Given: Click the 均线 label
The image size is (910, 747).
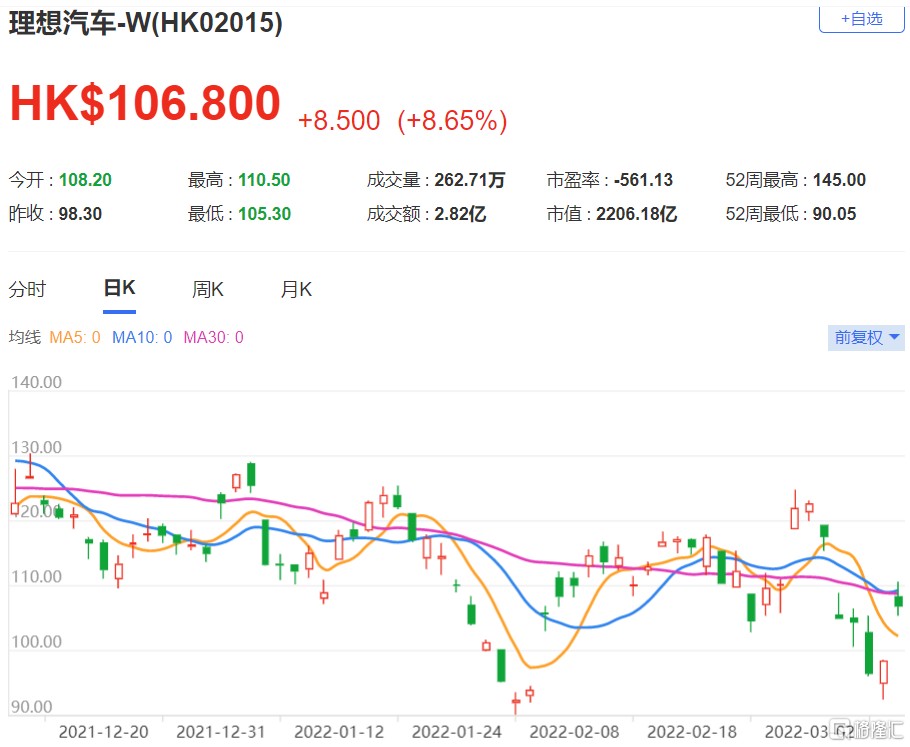Looking at the screenshot, I should point(24,338).
